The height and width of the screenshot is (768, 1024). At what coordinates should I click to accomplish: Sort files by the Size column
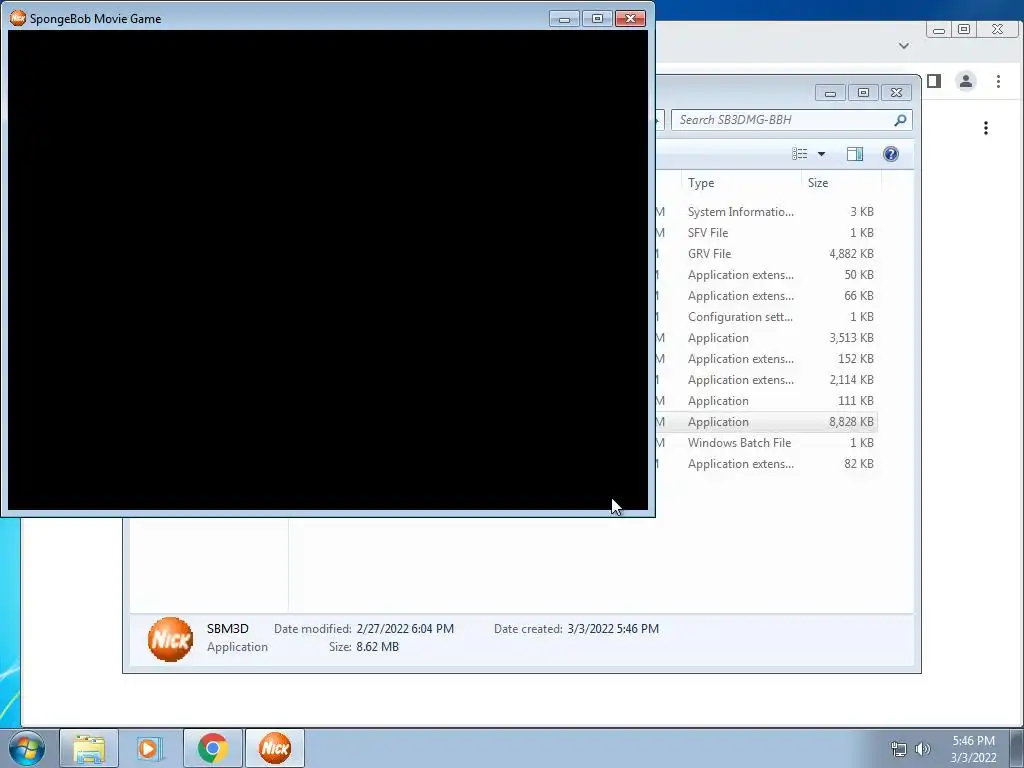[x=841, y=183]
